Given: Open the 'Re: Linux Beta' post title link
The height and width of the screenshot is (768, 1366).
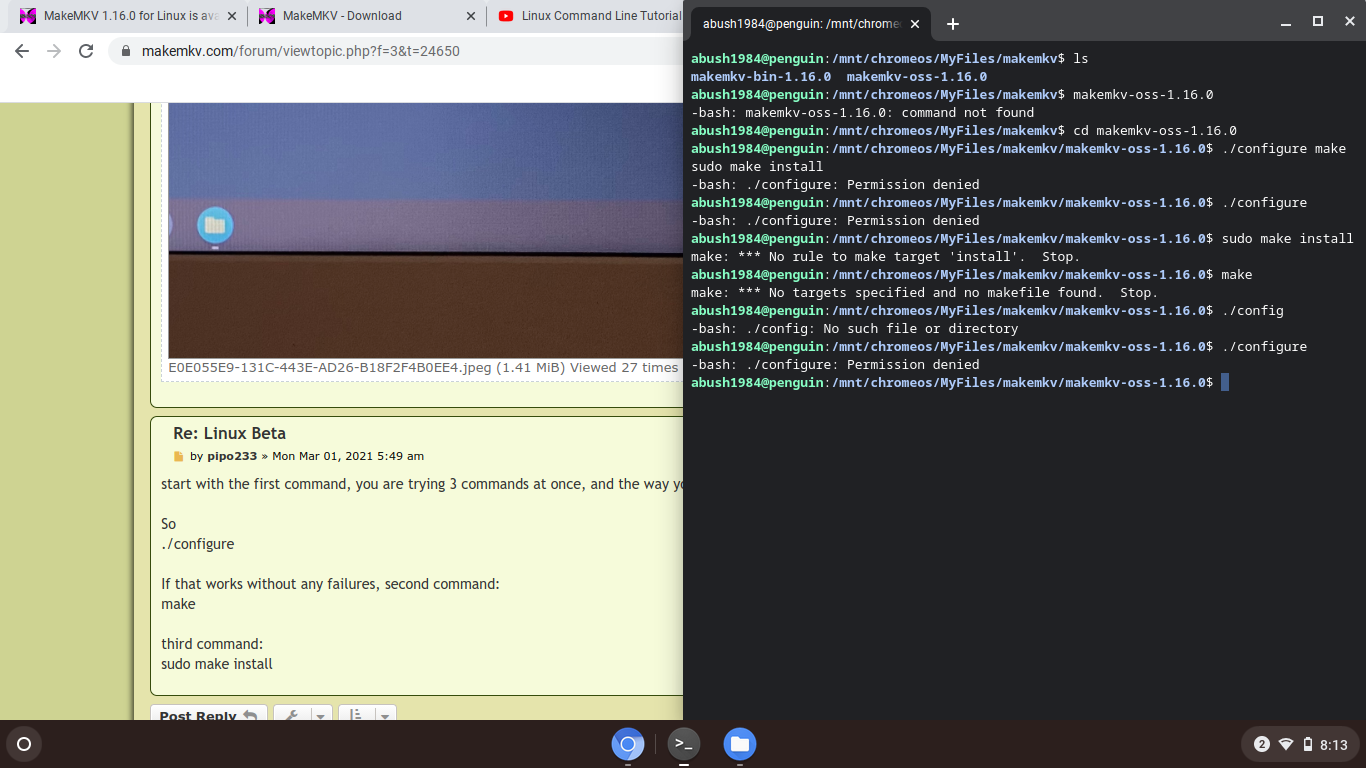Looking at the screenshot, I should tap(229, 433).
